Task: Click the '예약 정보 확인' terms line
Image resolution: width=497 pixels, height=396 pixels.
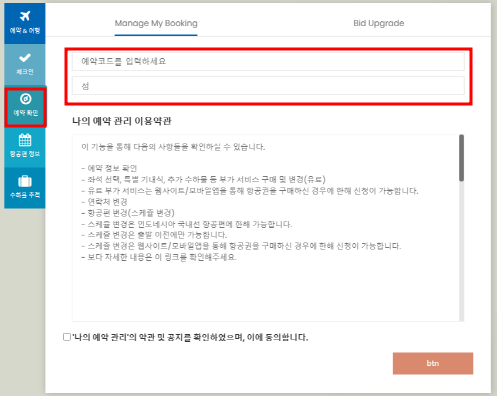Action: click(x=109, y=168)
